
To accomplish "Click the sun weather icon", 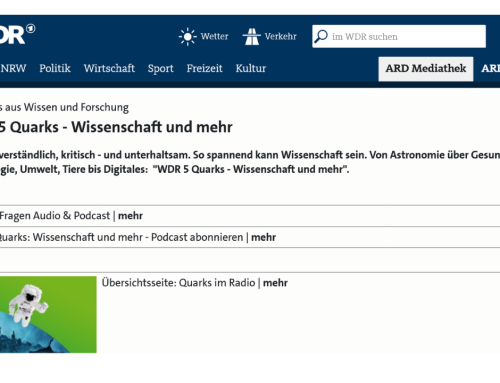I will [x=188, y=36].
